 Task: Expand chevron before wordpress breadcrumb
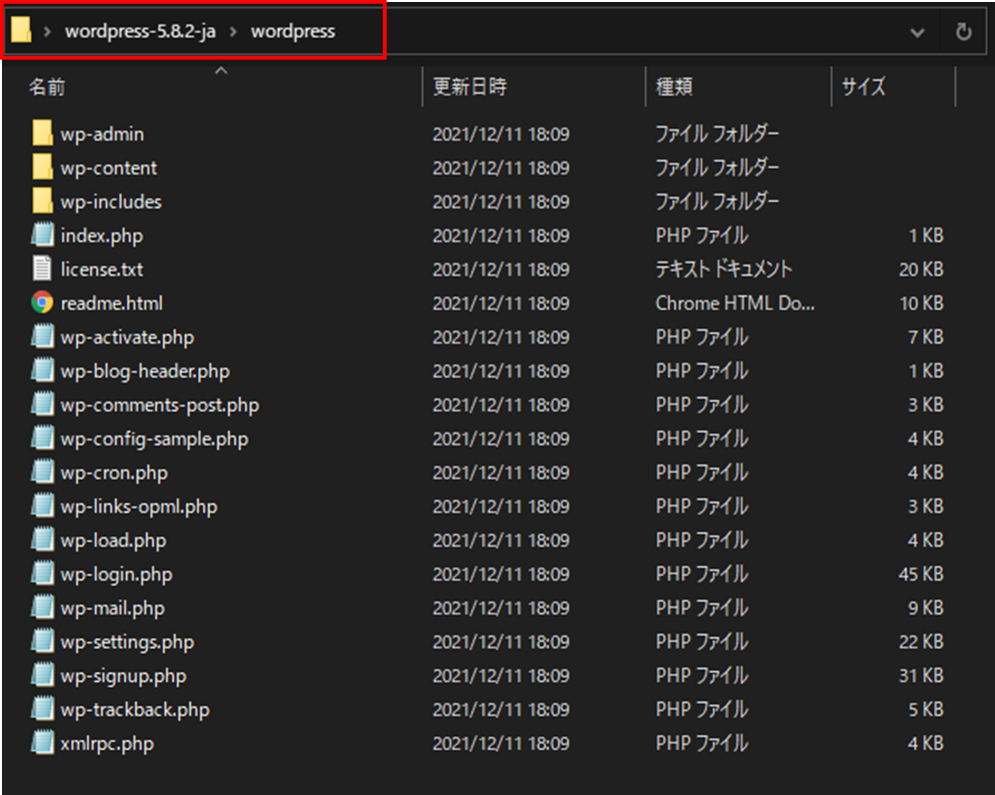pos(233,32)
